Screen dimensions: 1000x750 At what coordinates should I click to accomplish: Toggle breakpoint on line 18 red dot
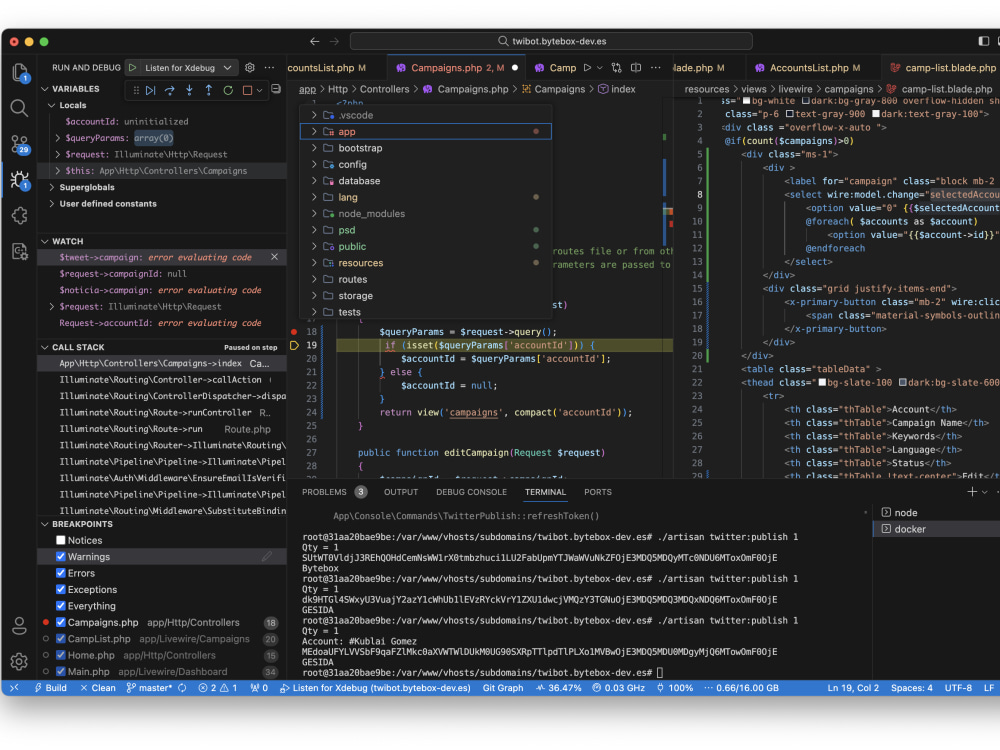(294, 332)
